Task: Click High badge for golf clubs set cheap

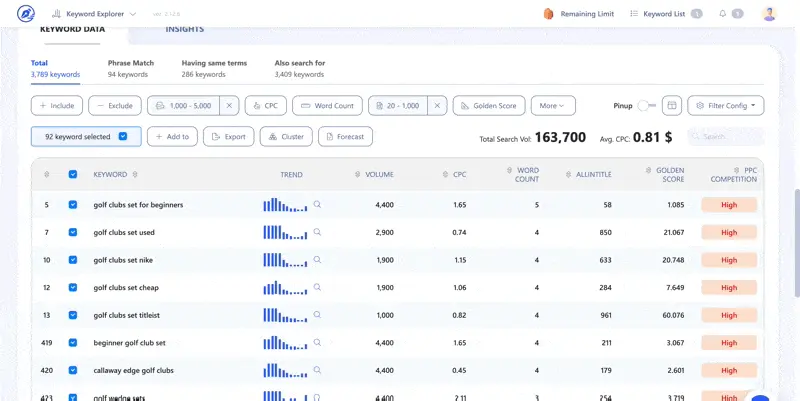Action: [x=729, y=287]
